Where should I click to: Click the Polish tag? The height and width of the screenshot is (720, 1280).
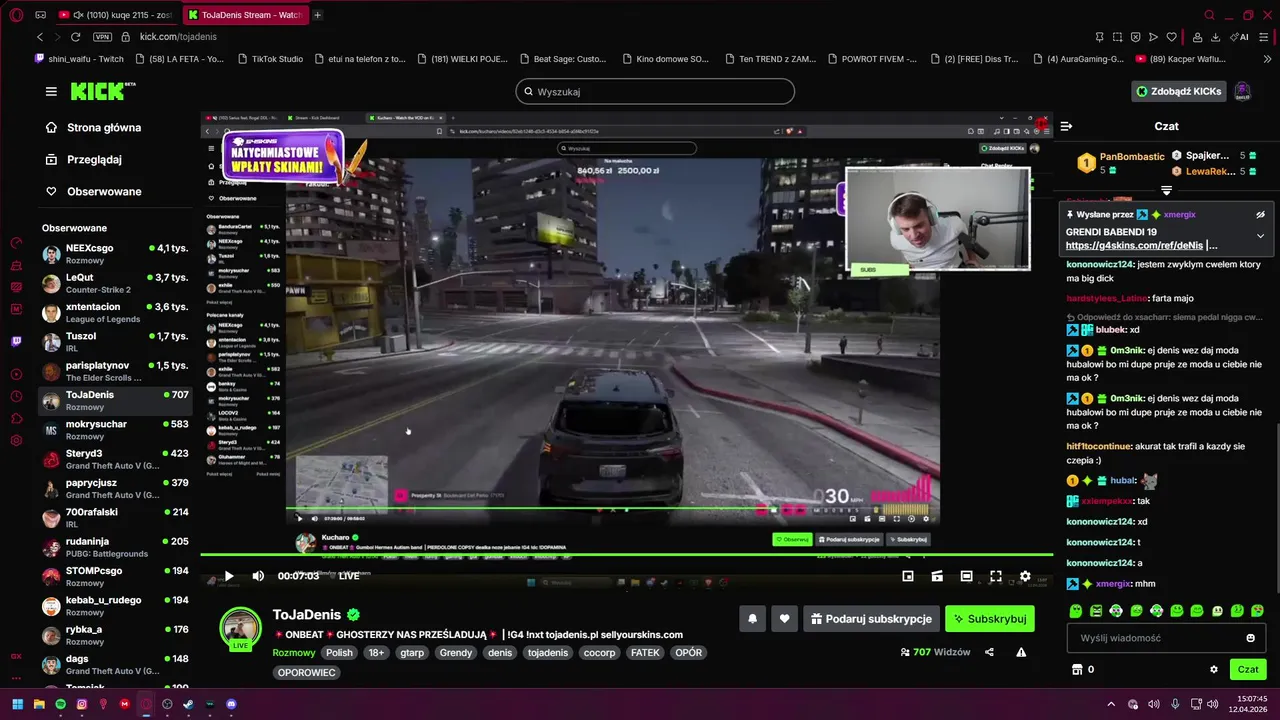coord(339,653)
